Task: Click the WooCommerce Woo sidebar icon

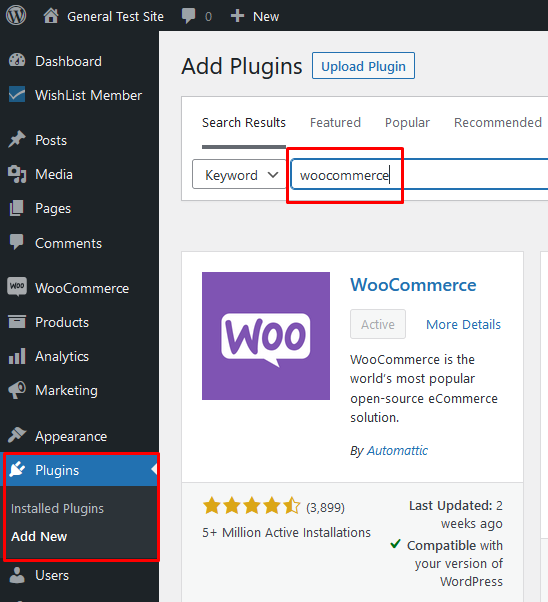Action: click(x=17, y=287)
